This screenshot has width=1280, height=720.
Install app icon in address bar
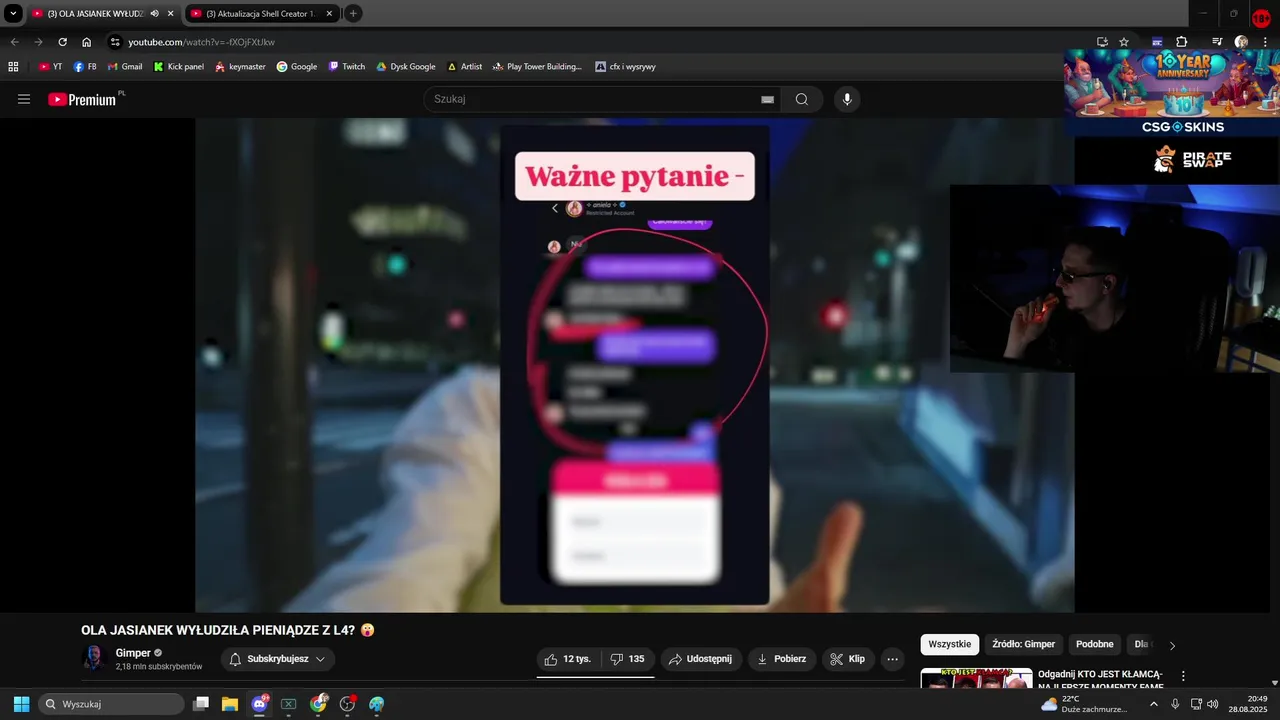(1102, 42)
